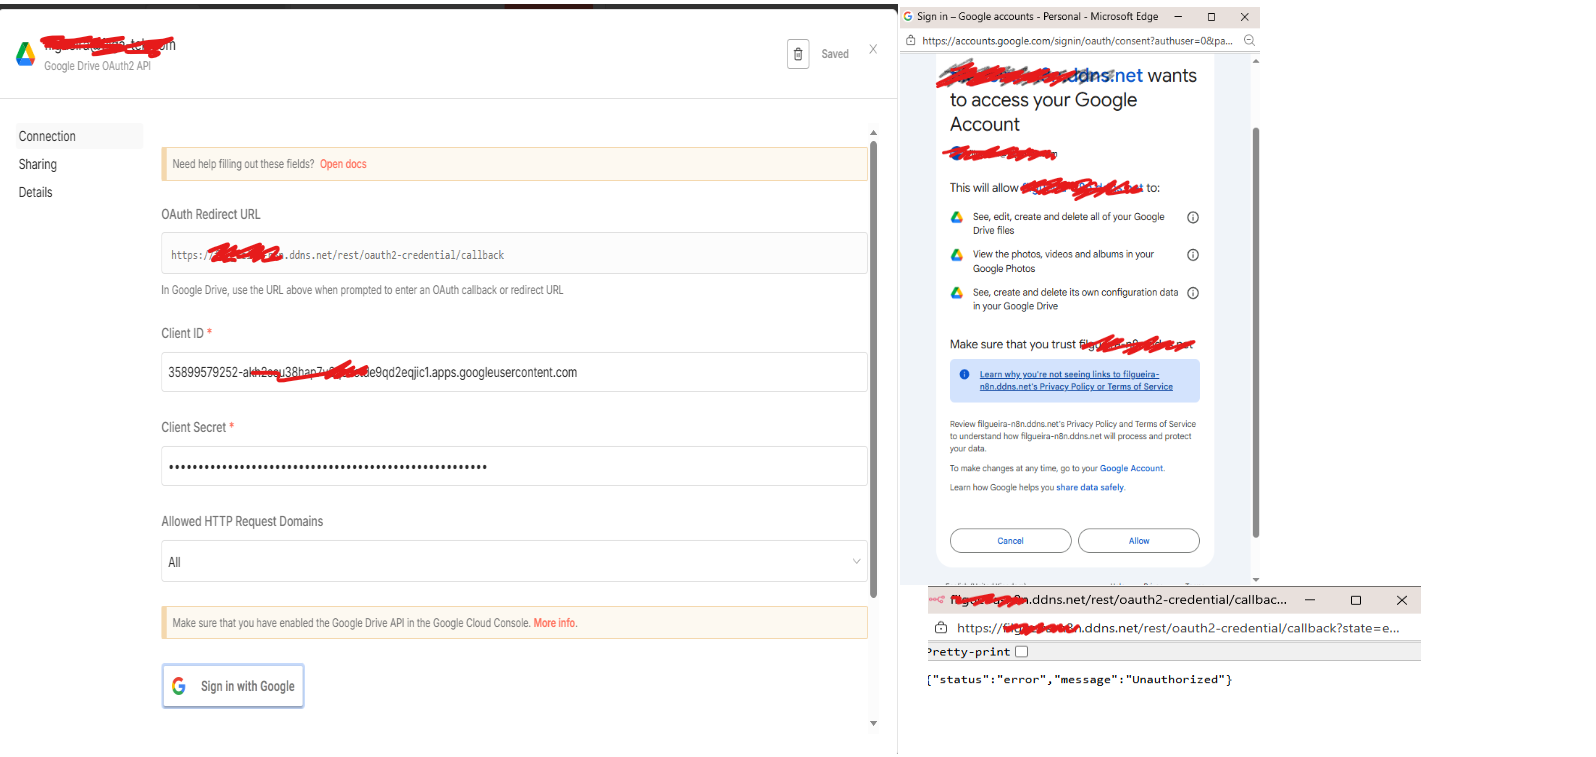Click the Drive icon beside 'all of your Google Drive files'
This screenshot has height=757, width=1596.
[x=957, y=217]
